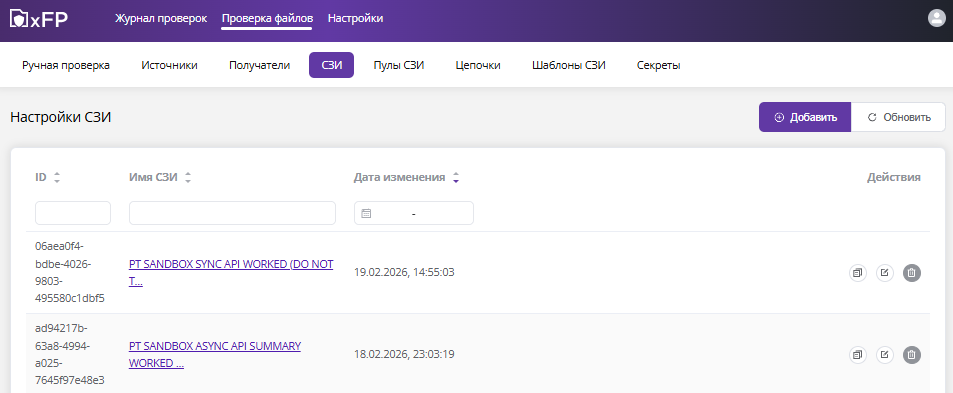Click date 18.02.2026, 23:03:19

404,355
